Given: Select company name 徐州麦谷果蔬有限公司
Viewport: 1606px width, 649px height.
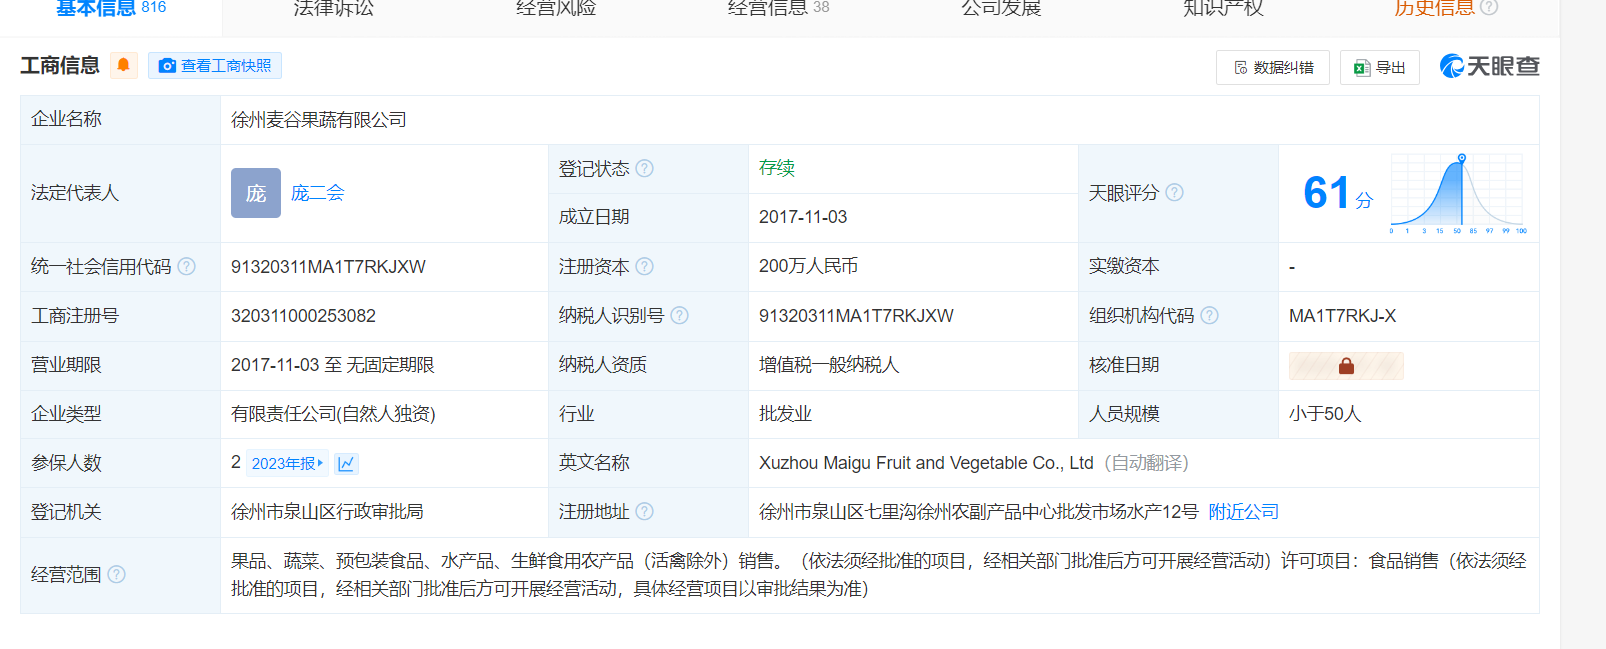Looking at the screenshot, I should pos(319,120).
